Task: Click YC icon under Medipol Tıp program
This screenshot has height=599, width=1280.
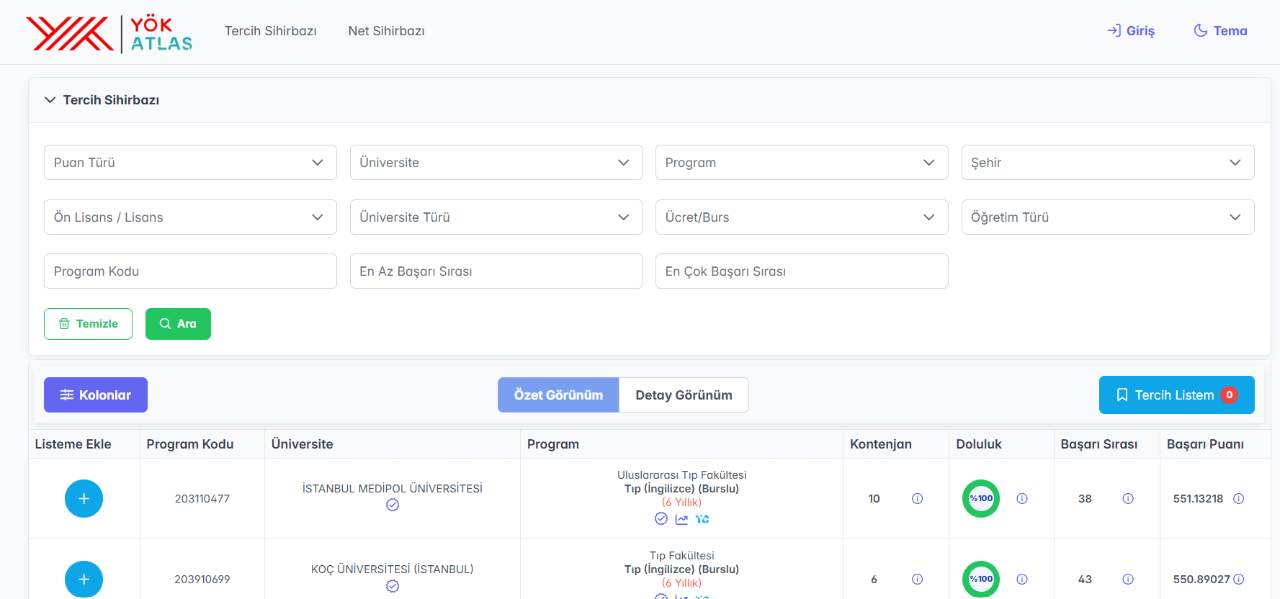Action: tap(703, 519)
